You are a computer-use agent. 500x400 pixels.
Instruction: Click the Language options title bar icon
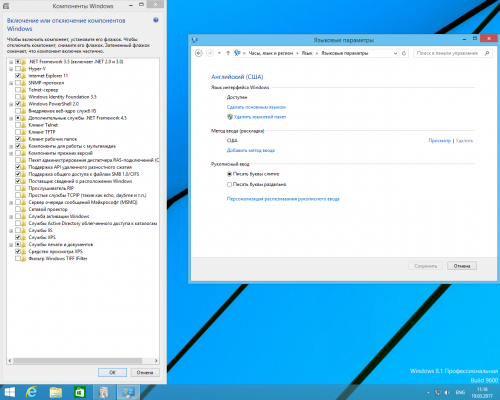point(195,40)
